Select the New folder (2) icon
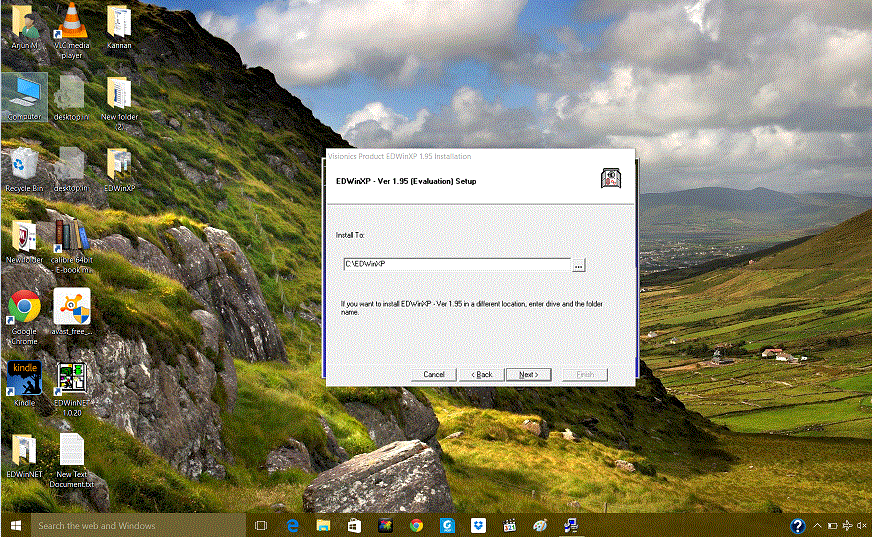 point(119,103)
